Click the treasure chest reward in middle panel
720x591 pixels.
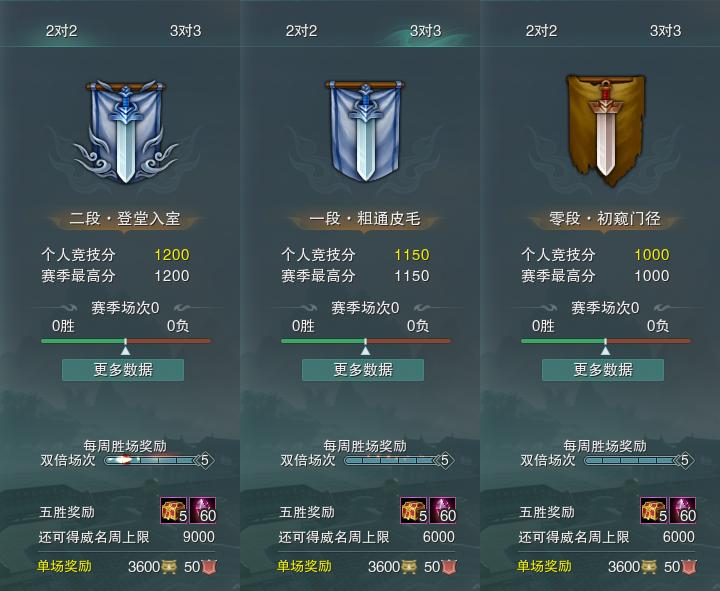tap(414, 510)
